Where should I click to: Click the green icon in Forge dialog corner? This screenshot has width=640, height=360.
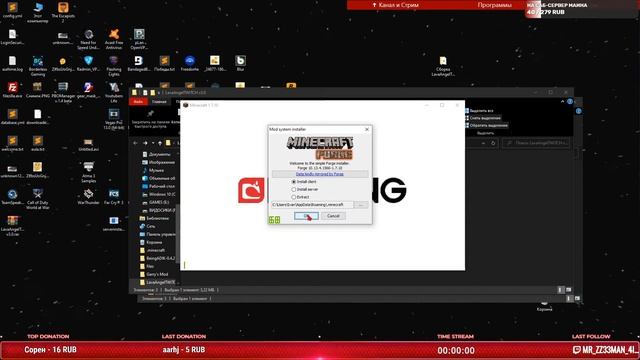[274, 220]
